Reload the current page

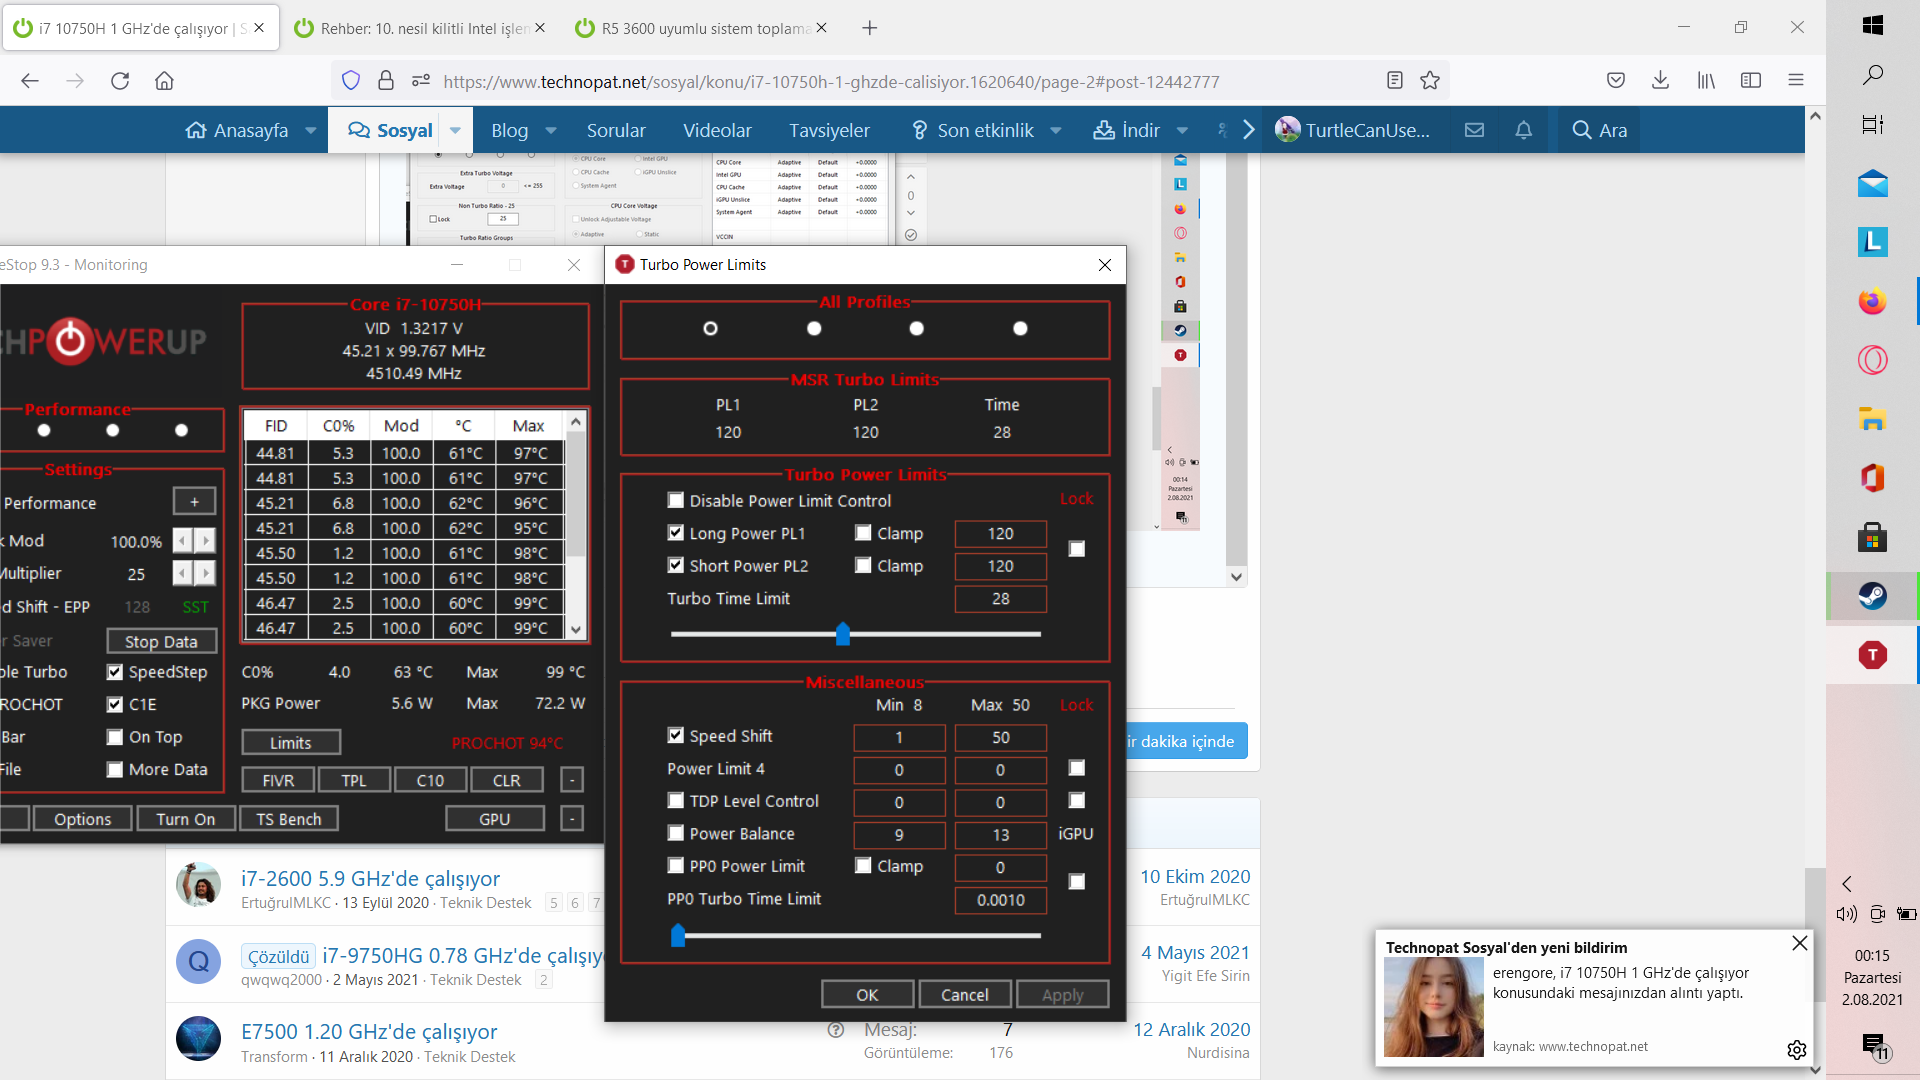120,81
